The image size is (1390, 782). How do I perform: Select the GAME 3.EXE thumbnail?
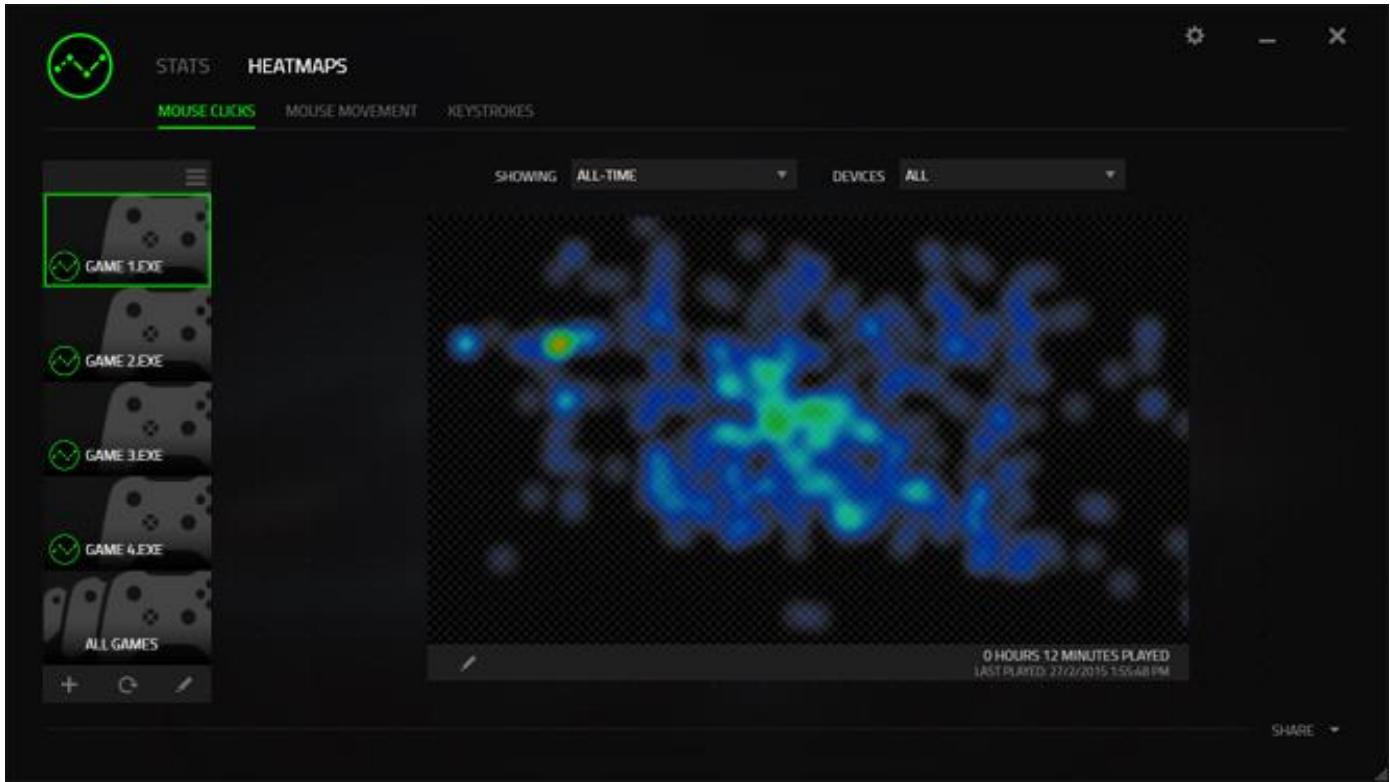tap(127, 428)
